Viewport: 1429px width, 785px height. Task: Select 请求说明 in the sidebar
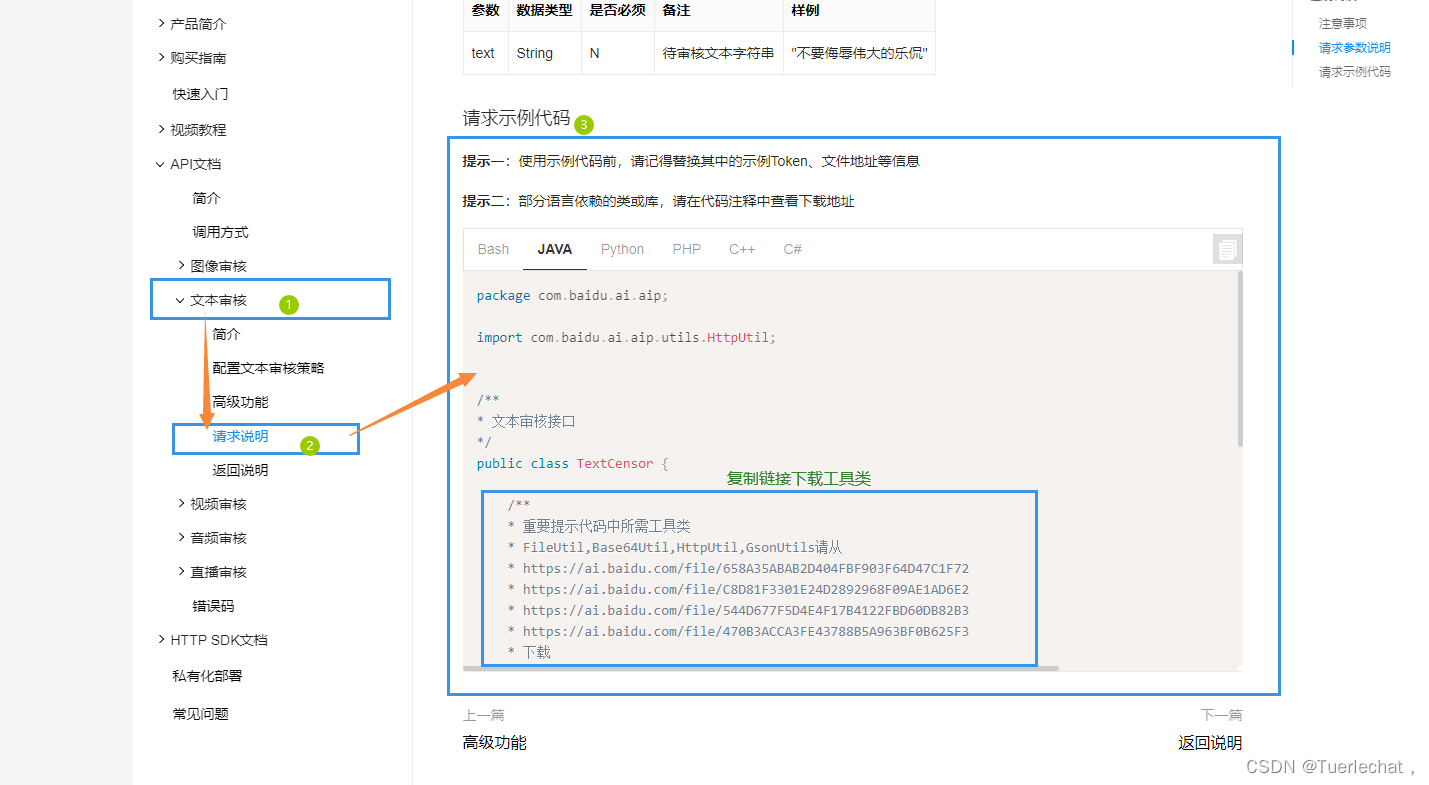click(240, 437)
